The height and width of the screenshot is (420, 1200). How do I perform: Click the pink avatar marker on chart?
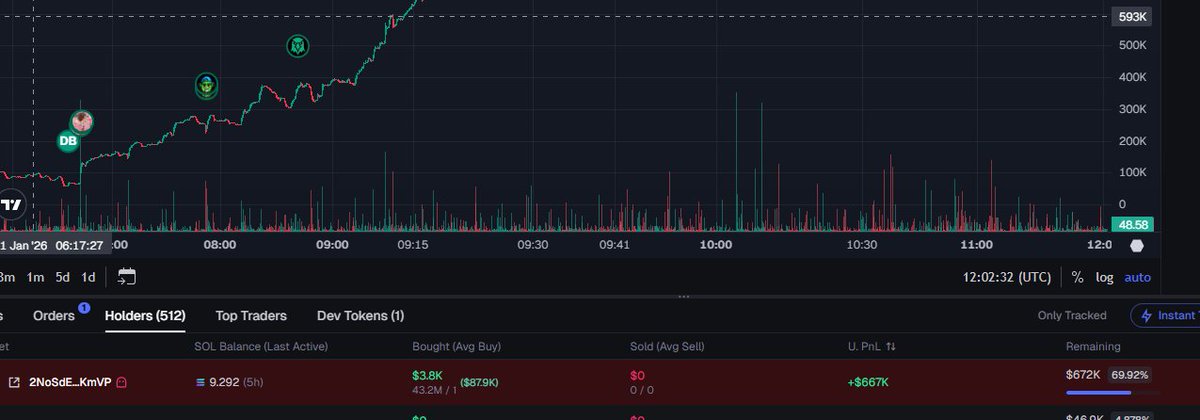tap(81, 122)
